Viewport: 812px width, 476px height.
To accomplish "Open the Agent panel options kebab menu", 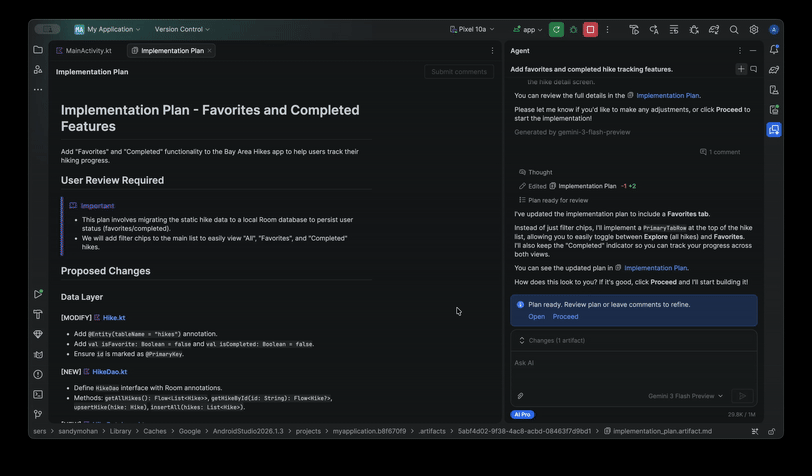I will pyautogui.click(x=740, y=51).
